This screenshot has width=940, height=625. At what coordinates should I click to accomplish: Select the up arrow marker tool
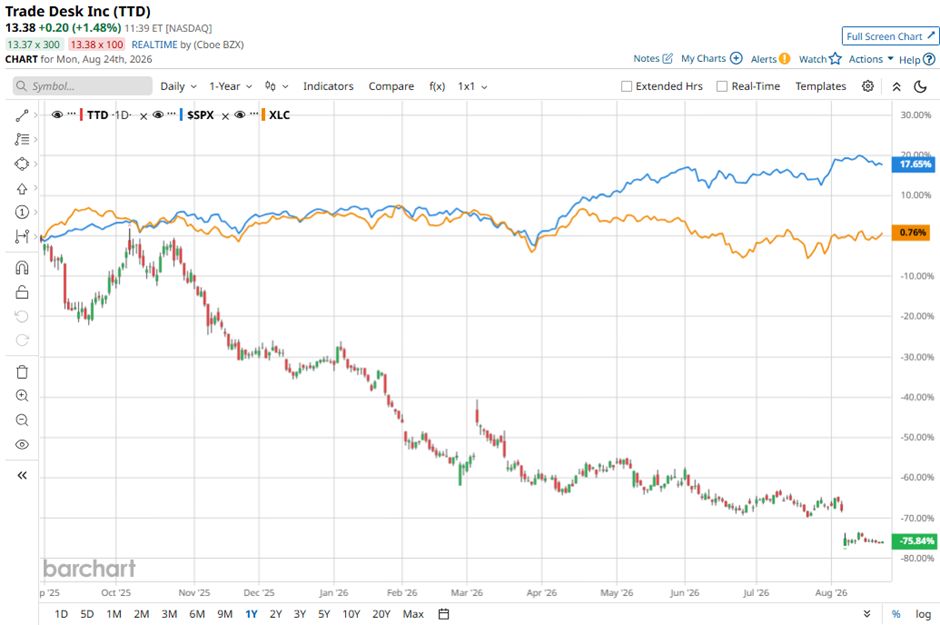coord(22,188)
